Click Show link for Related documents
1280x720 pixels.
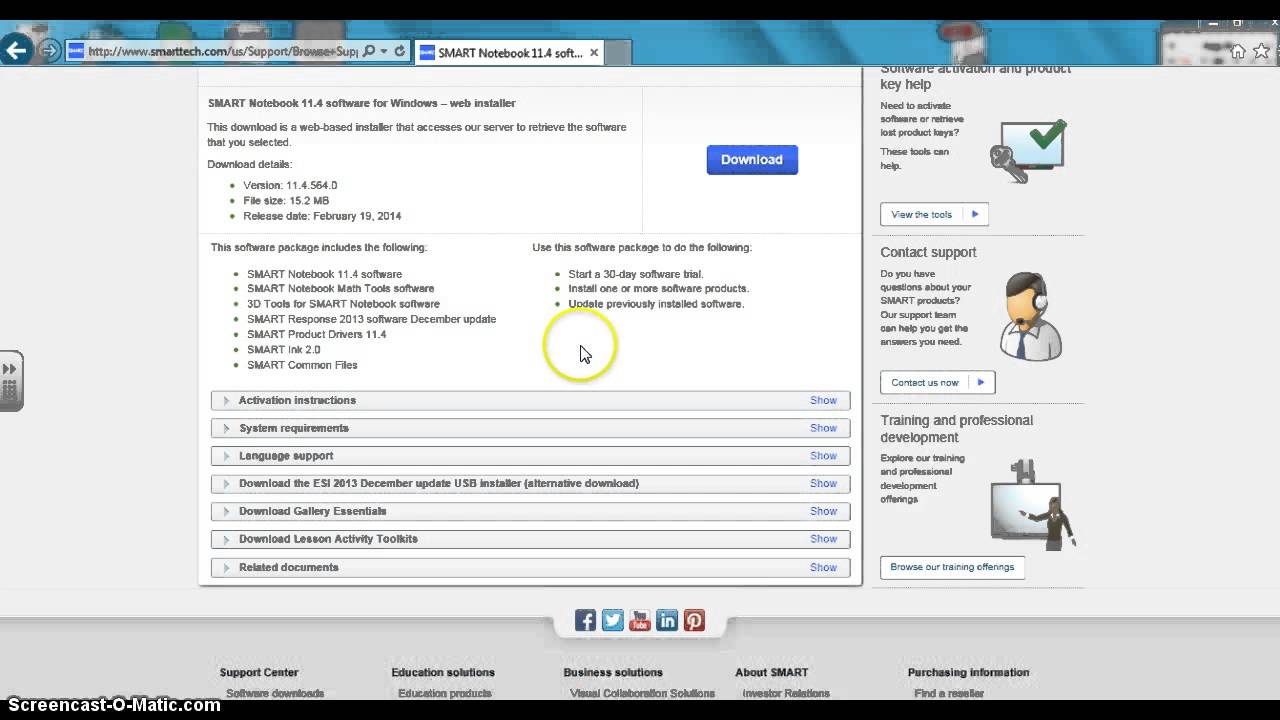(823, 567)
